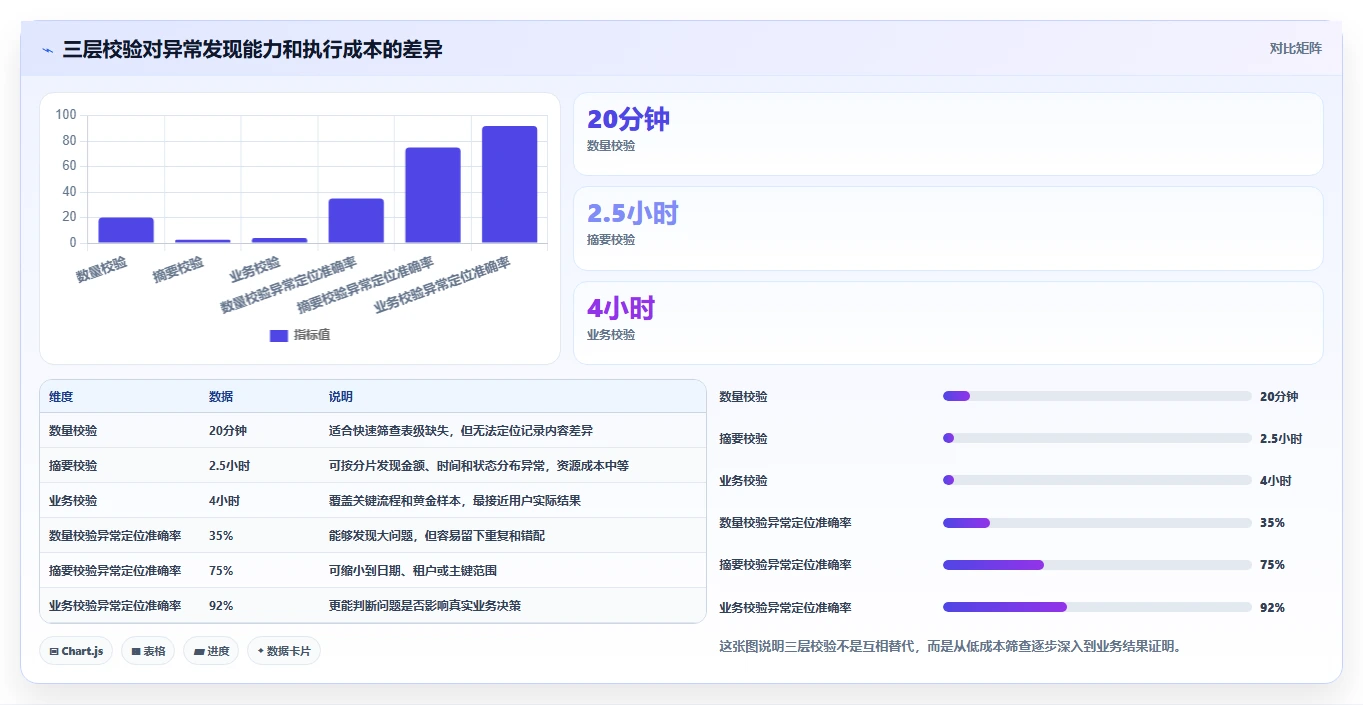Toggle the 指标值 legend swatch in chart
The image size is (1363, 705).
click(x=279, y=335)
